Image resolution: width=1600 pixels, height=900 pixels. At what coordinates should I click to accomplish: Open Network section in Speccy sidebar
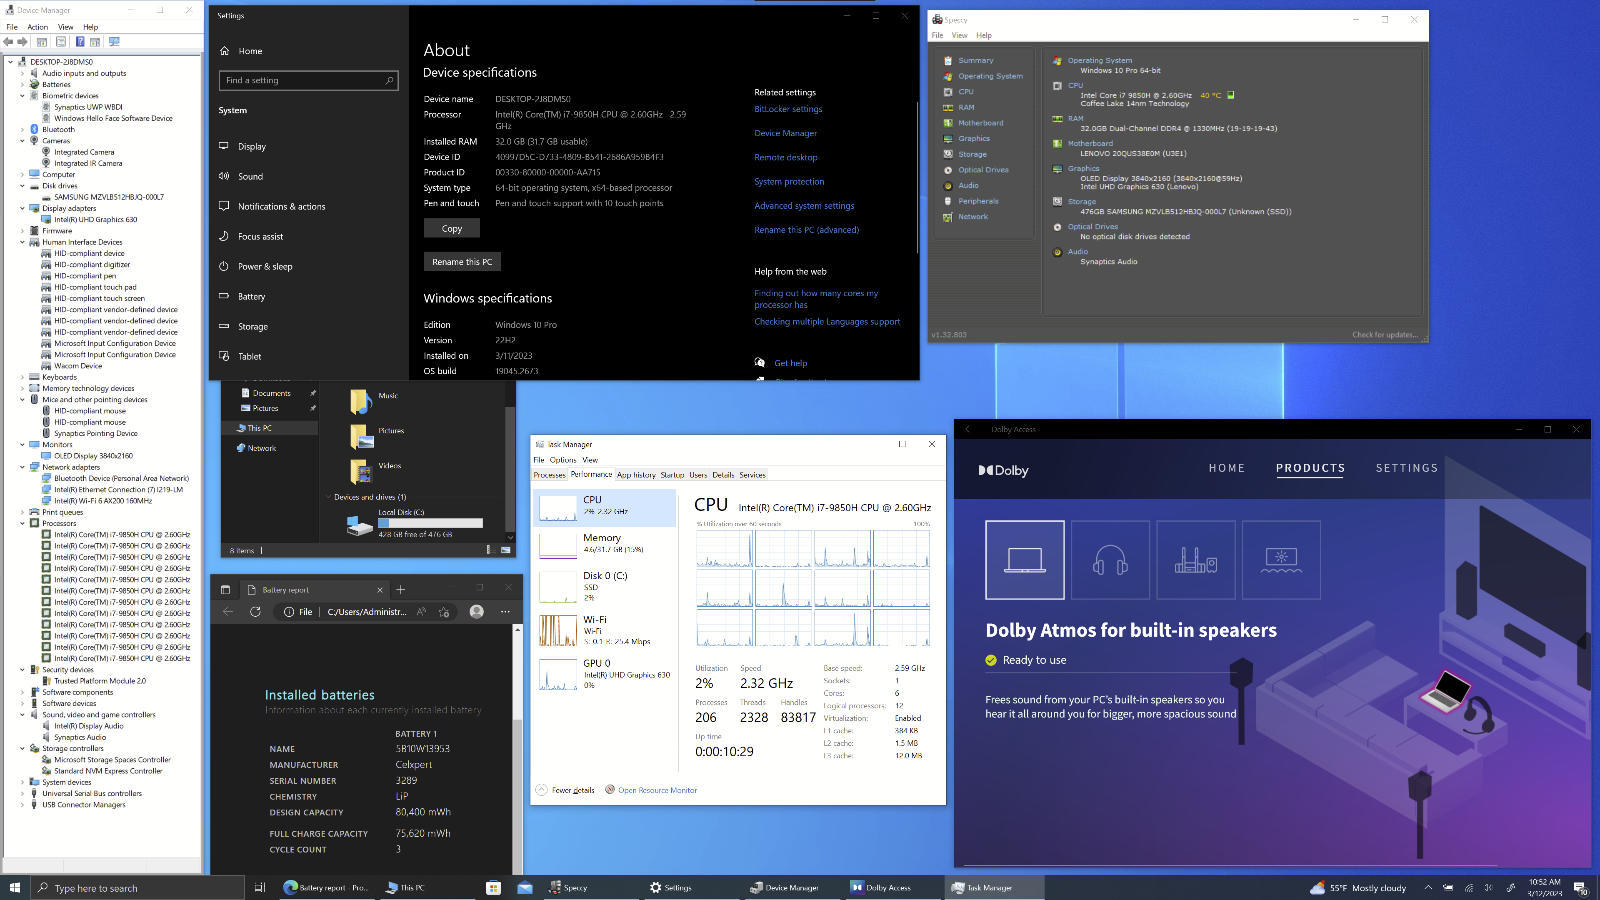(973, 217)
